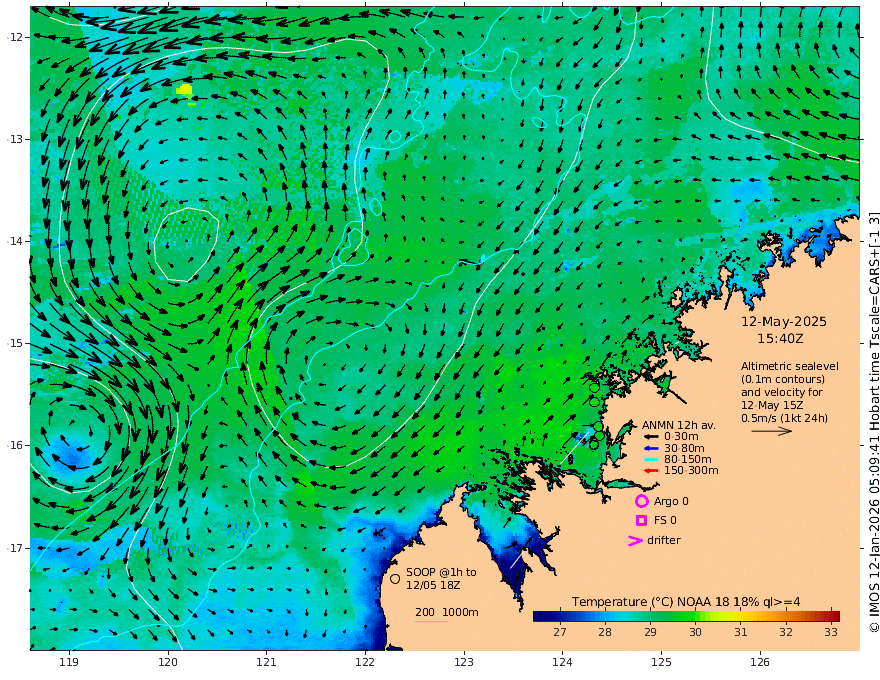Click the colorbar's yellow section near 30.5
Screen dimensions: 880x680
tap(718, 616)
